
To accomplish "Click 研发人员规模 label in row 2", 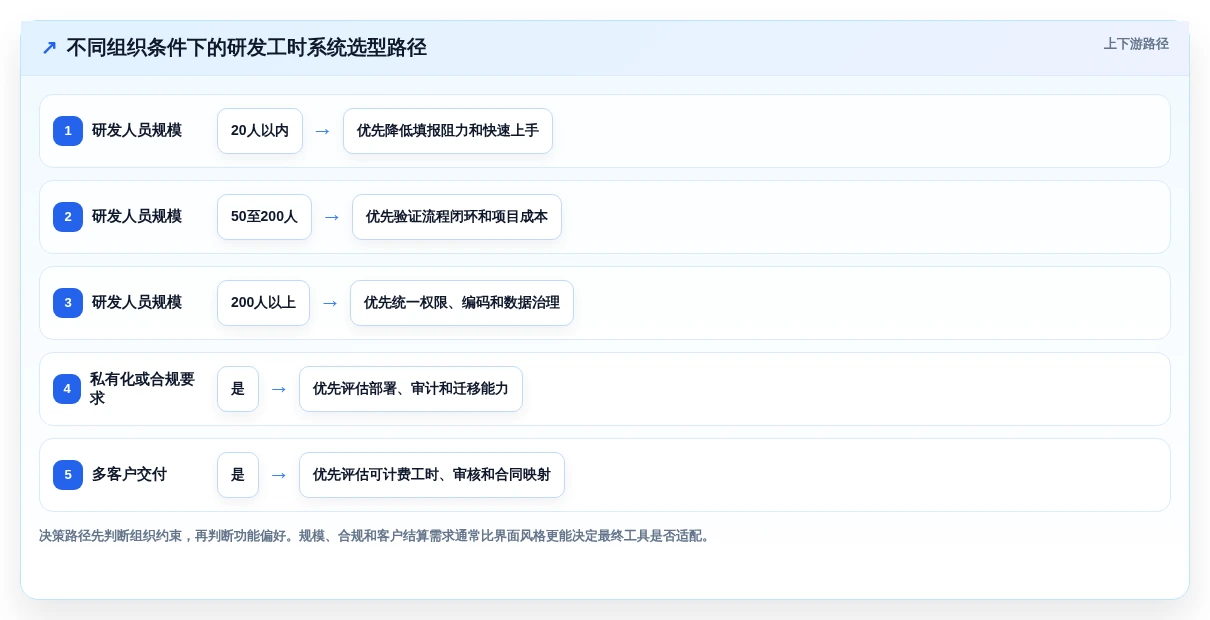I will (x=137, y=217).
